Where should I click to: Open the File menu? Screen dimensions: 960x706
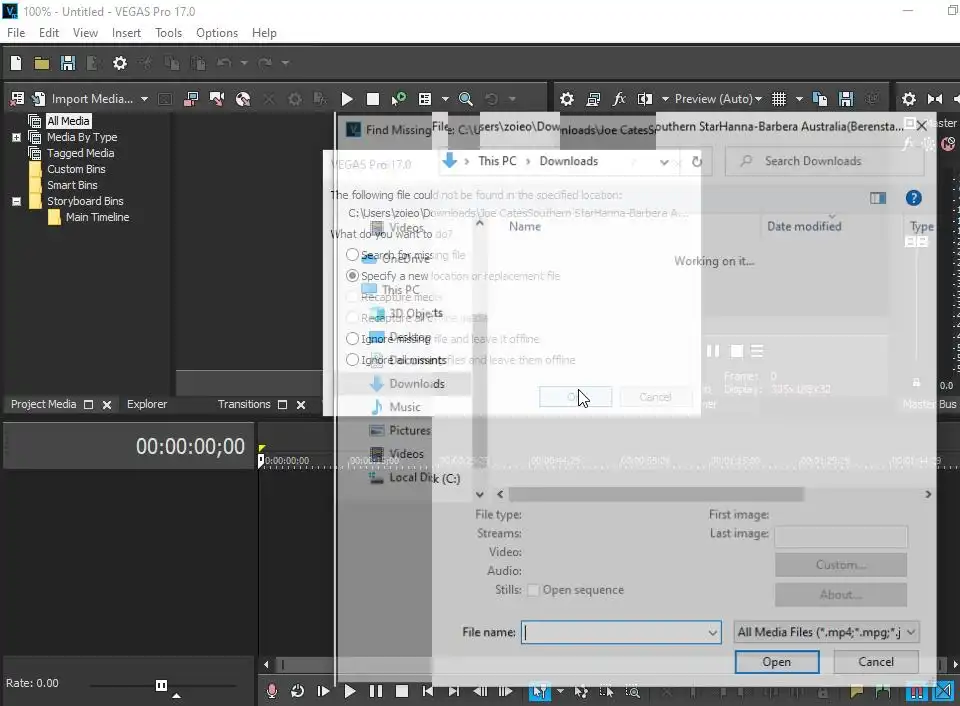coord(16,32)
